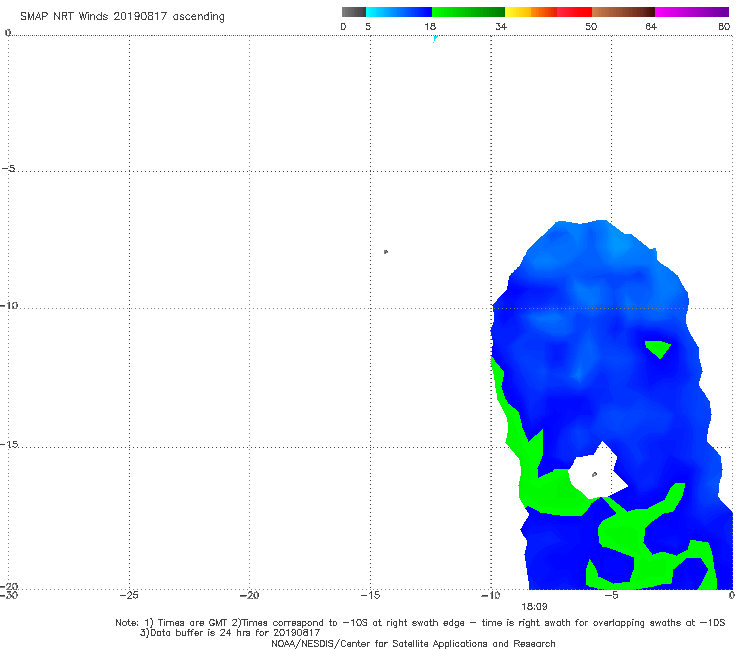Click the gray segment of the color bar
The image size is (740, 650).
pos(354,12)
